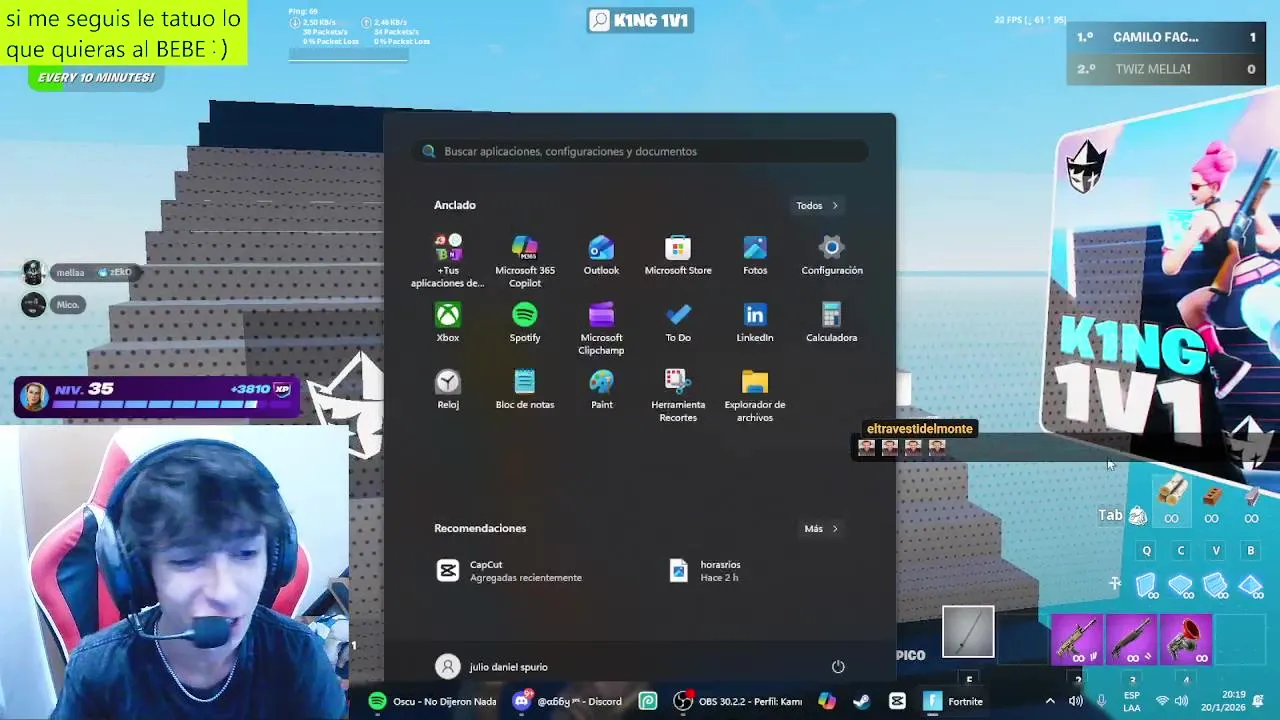Launch Outlook from pinned apps
1280x720 pixels.
point(601,255)
